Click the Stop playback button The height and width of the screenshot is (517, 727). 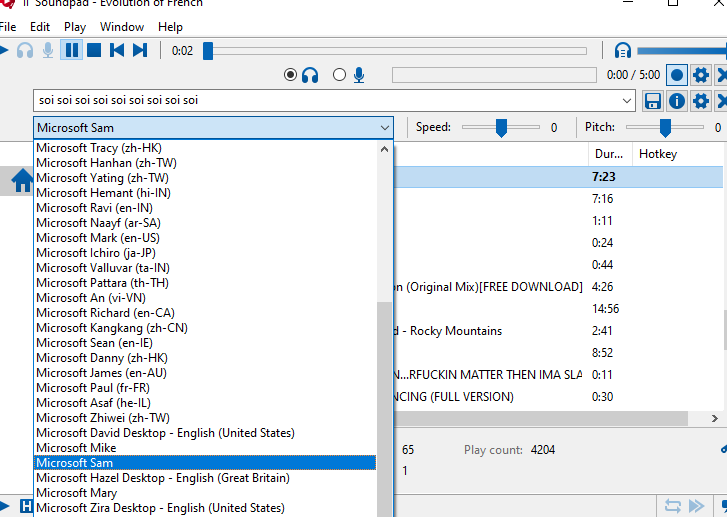(x=94, y=50)
